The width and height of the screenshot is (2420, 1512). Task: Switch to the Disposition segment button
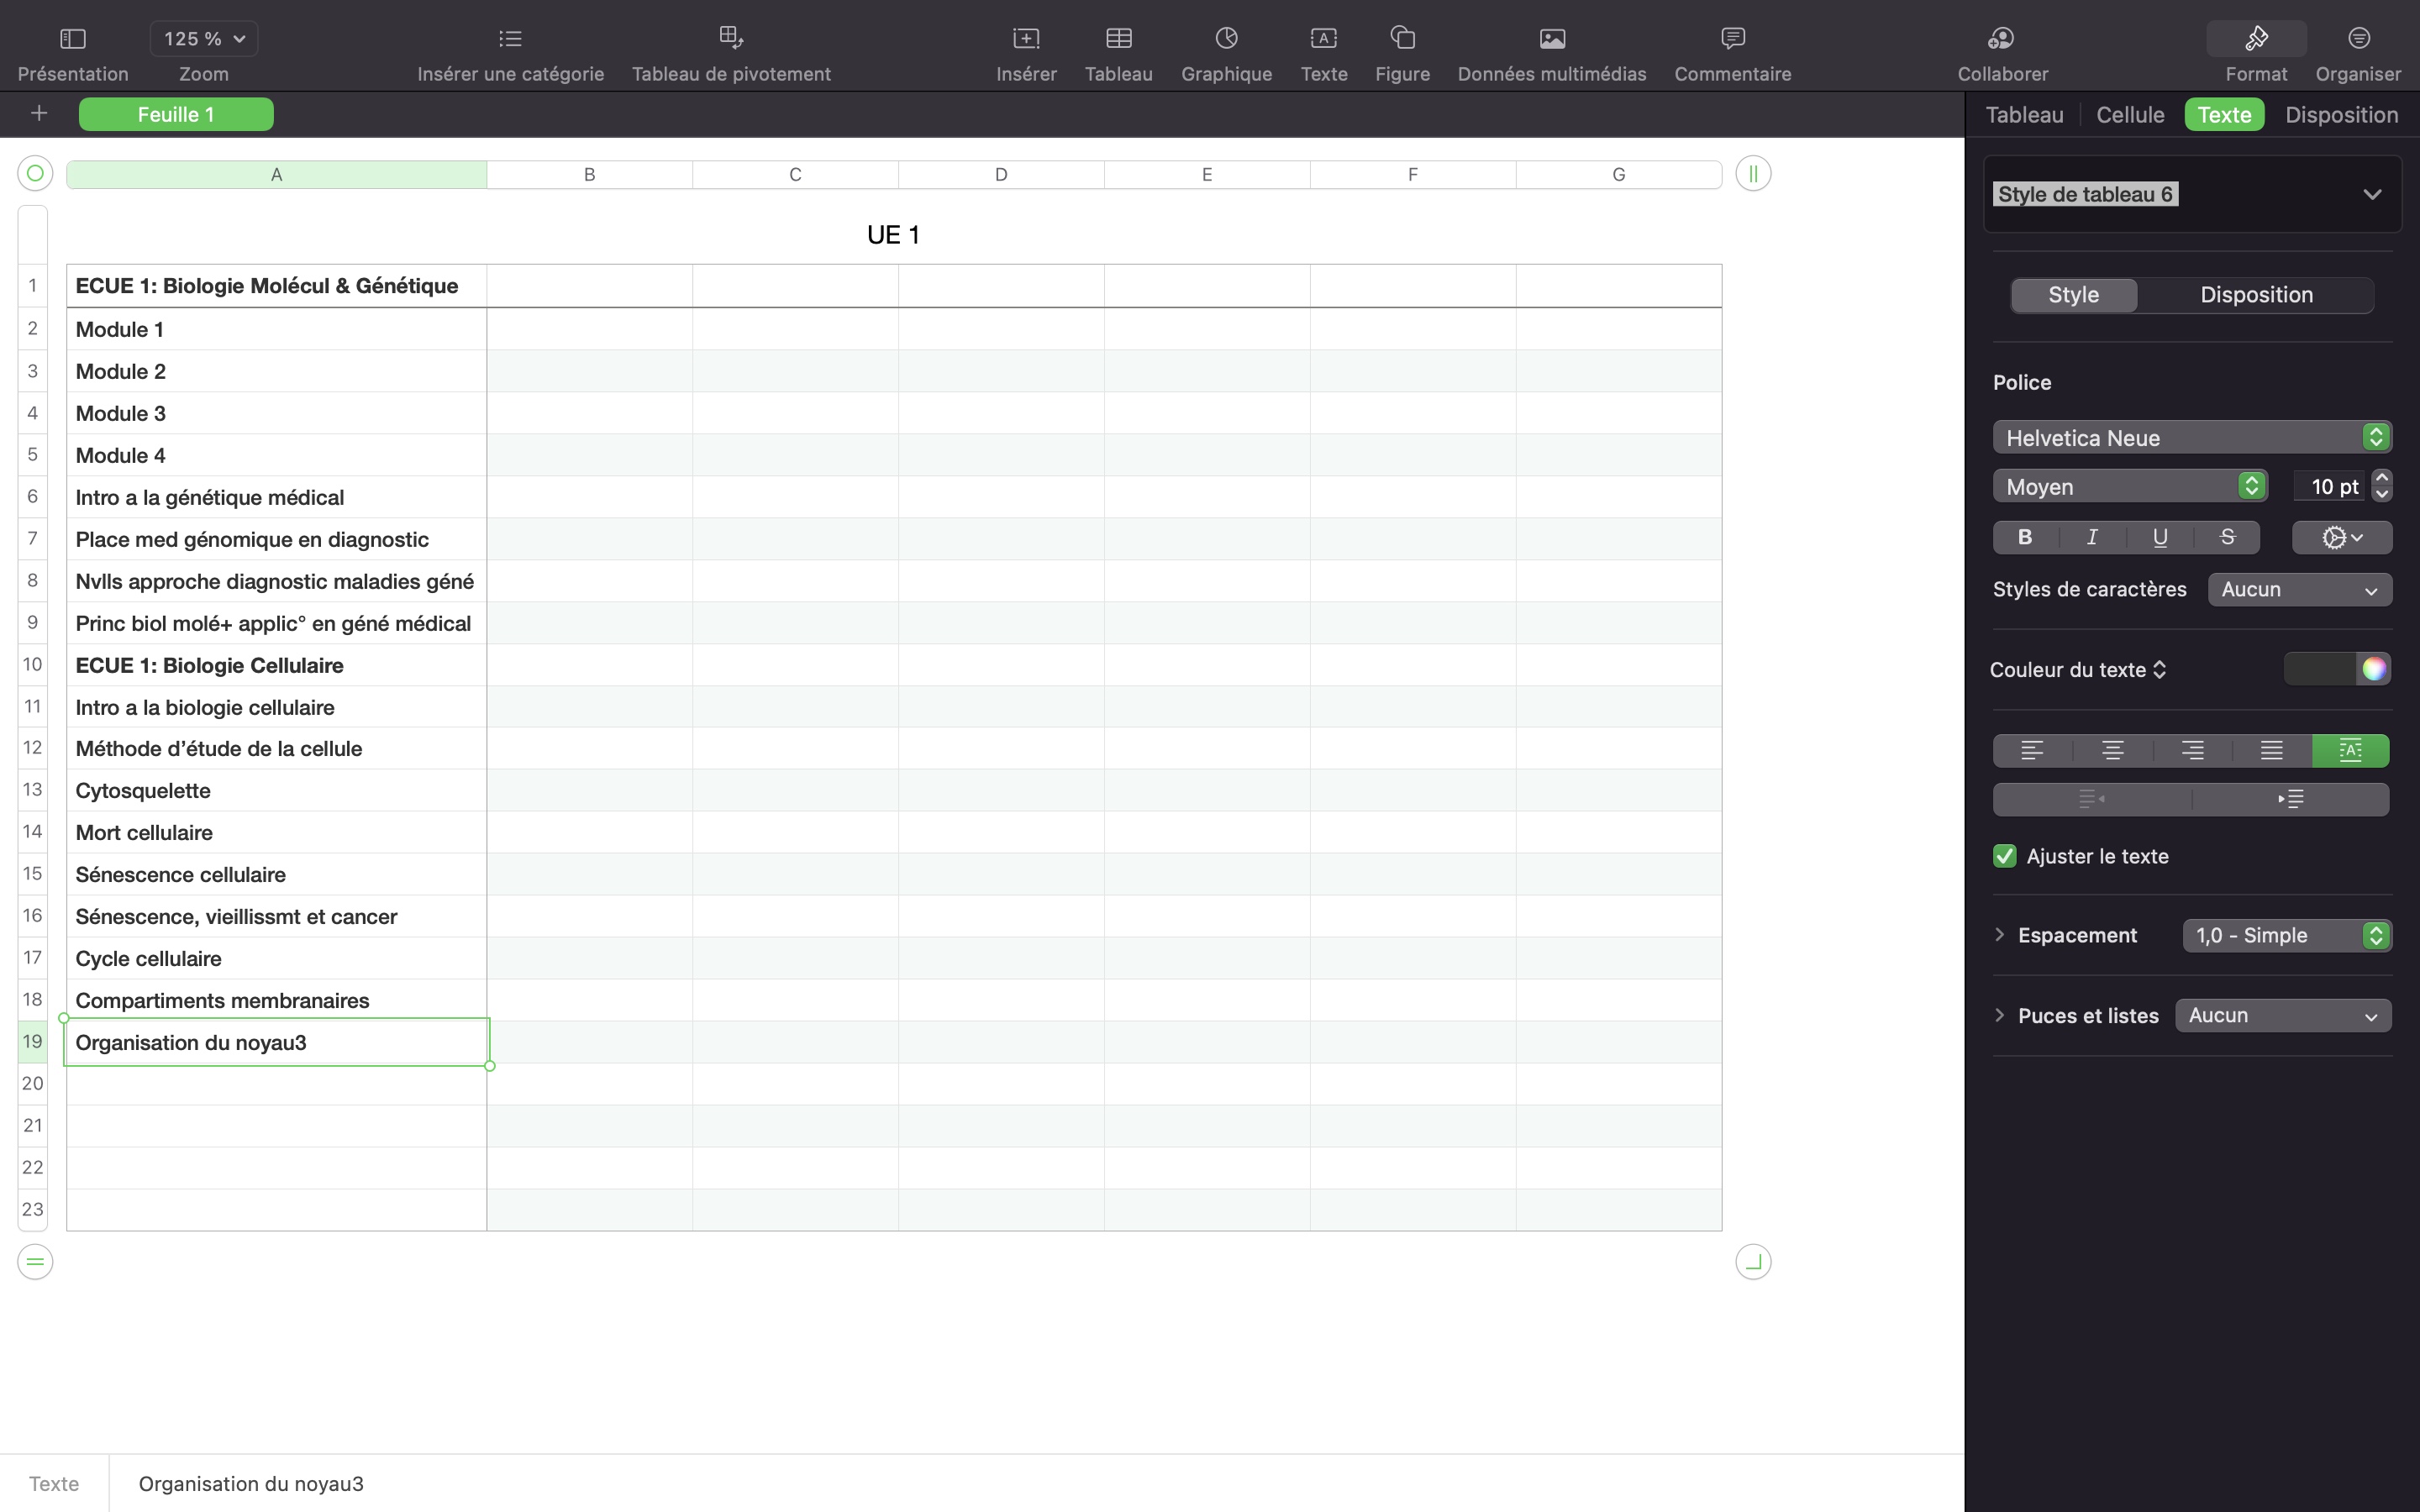2256,295
